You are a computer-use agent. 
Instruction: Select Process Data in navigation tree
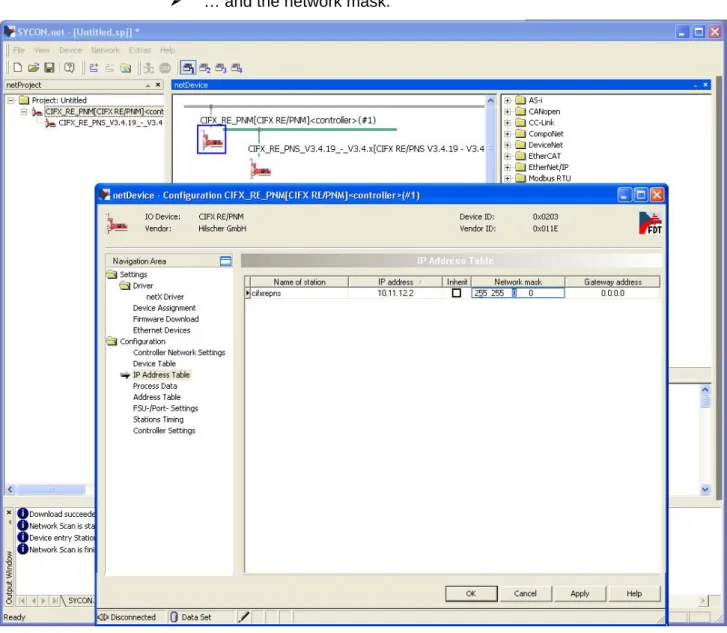155,386
